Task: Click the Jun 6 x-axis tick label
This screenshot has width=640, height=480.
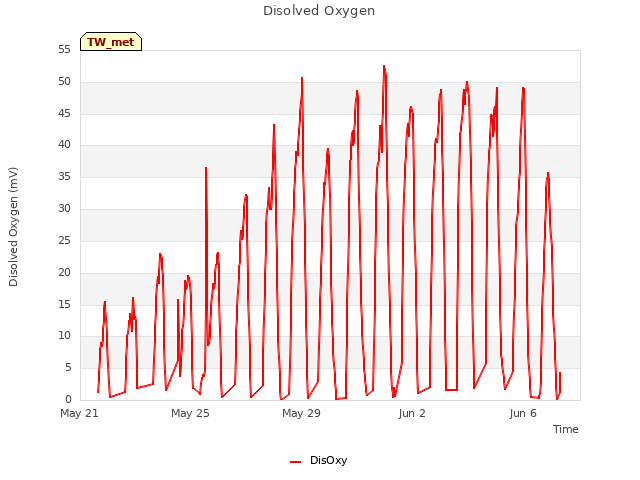Action: tap(523, 413)
